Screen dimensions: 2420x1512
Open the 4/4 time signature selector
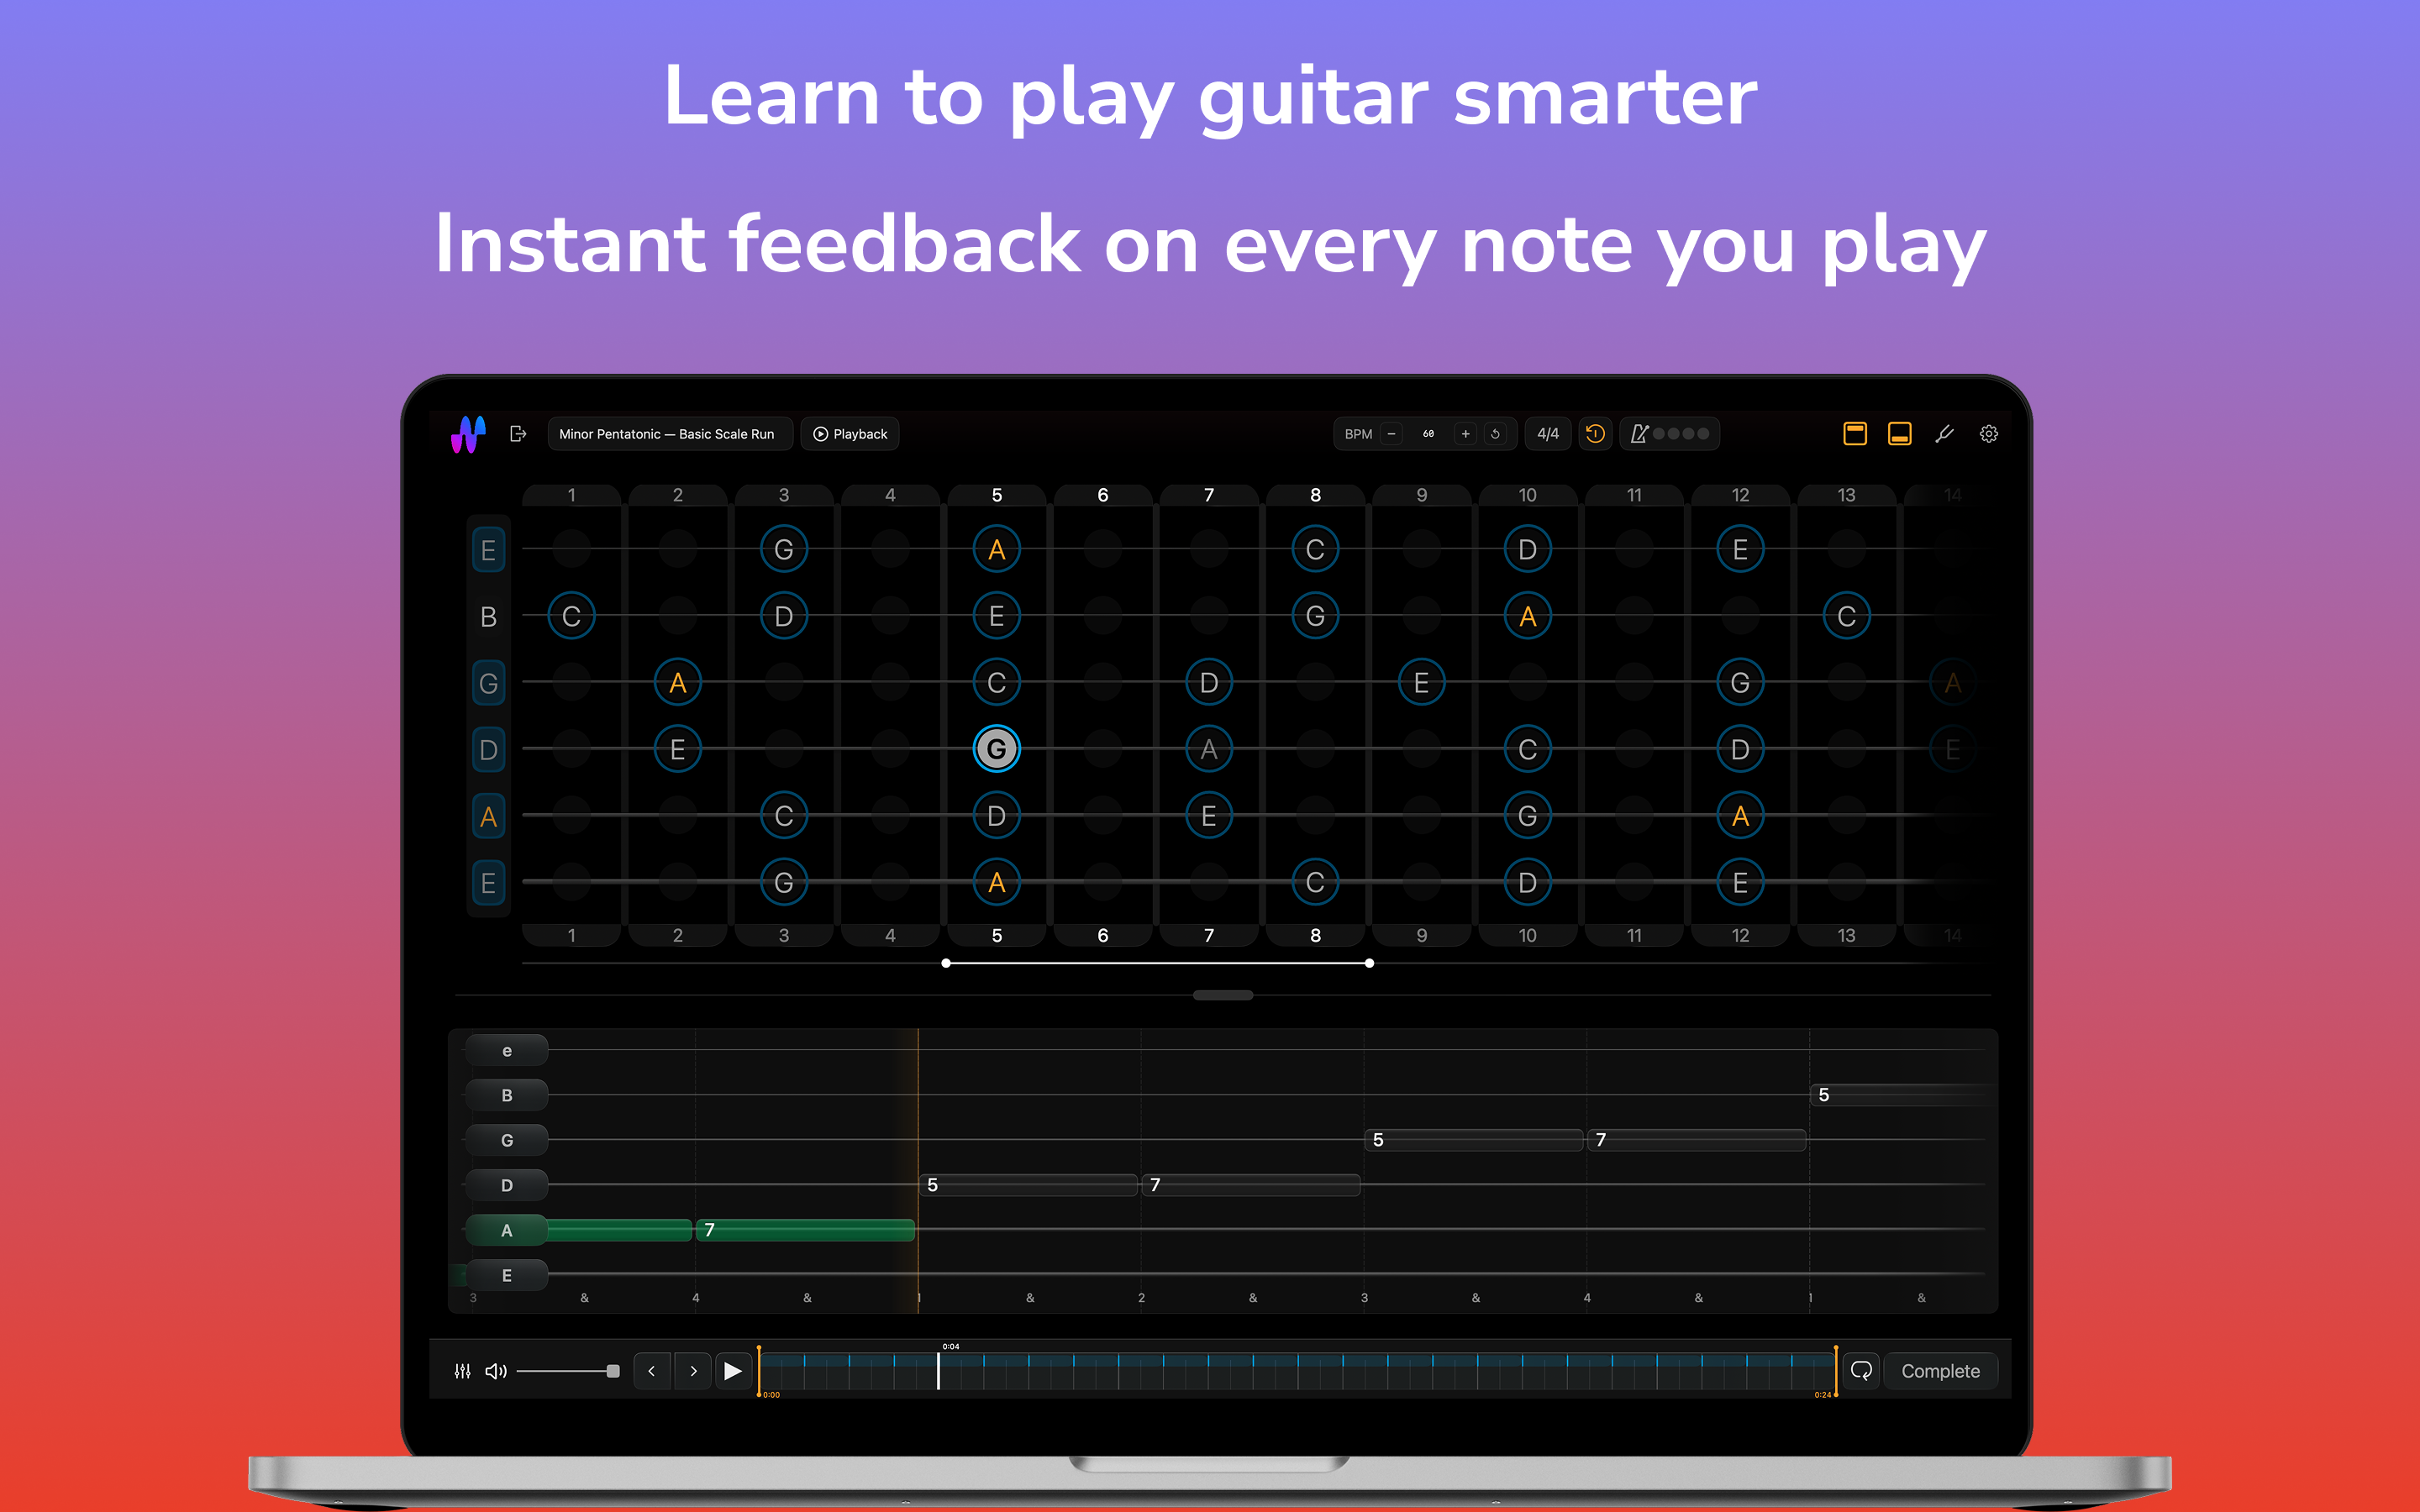[1547, 434]
